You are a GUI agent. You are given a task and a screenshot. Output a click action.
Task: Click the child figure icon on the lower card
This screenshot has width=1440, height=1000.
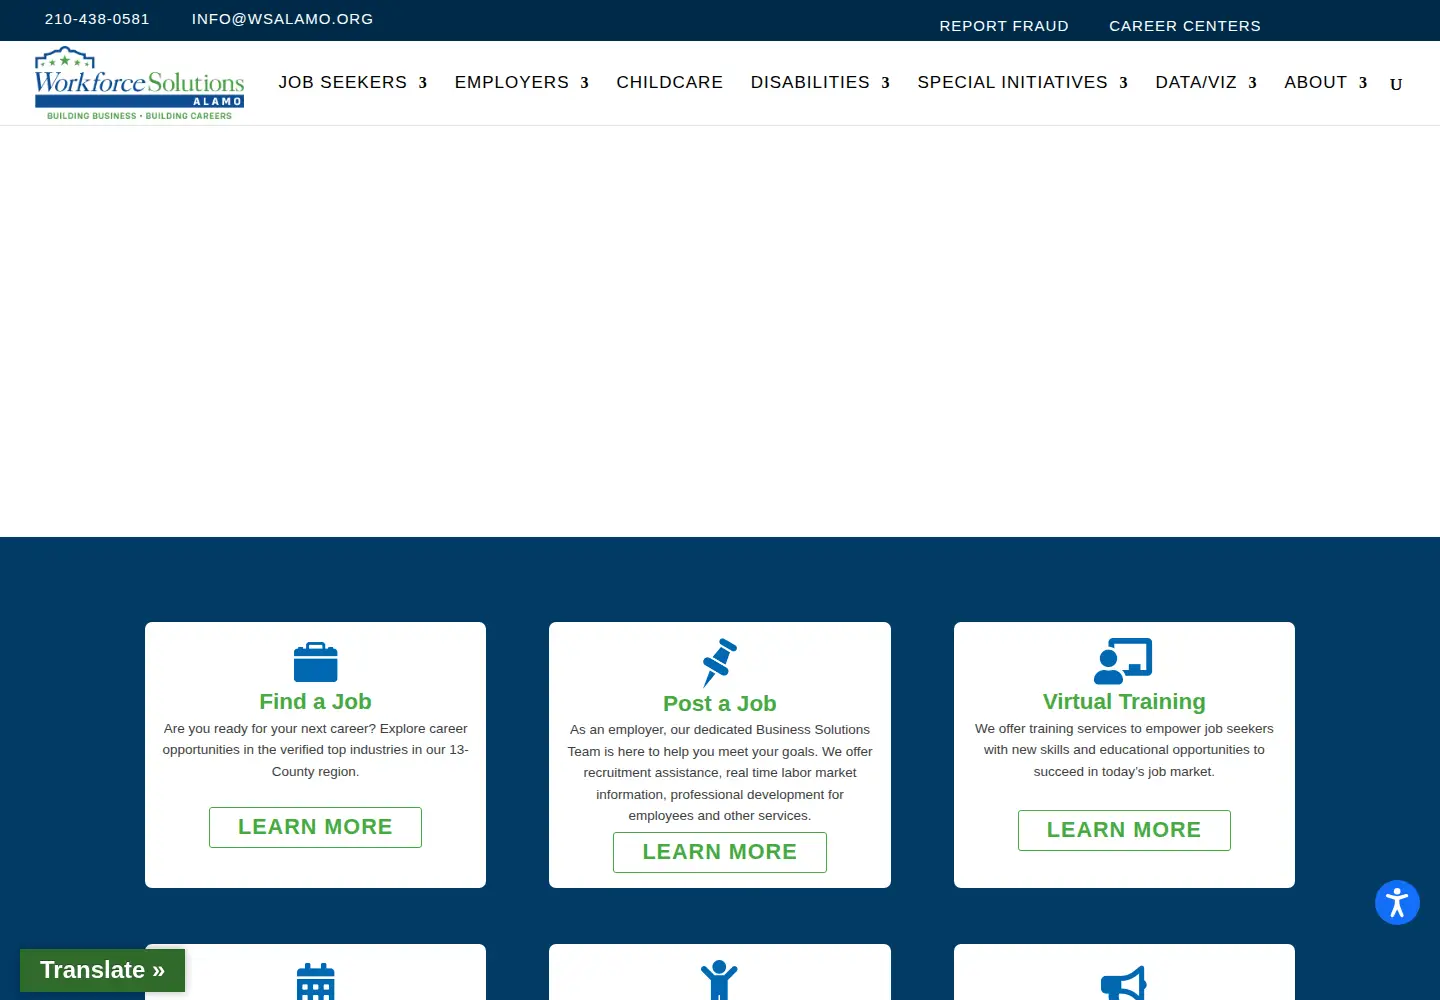click(x=719, y=980)
